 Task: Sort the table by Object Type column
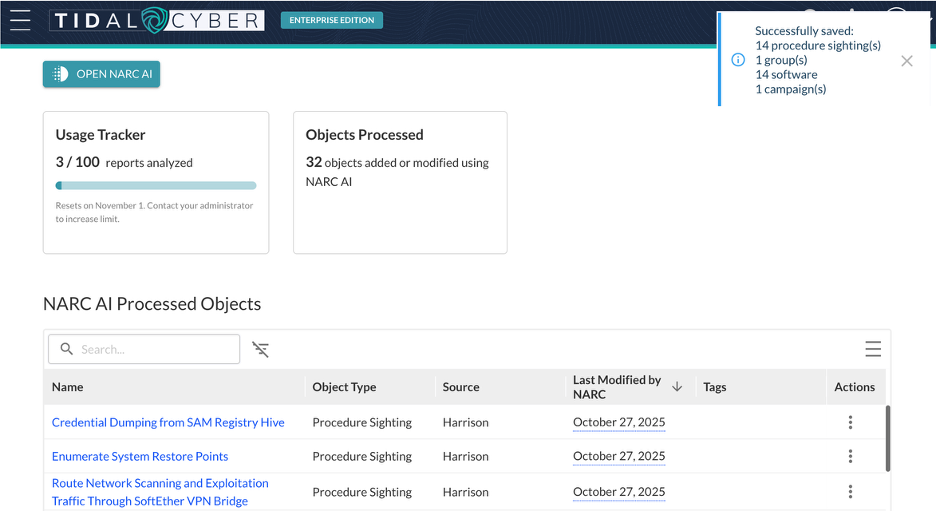(x=344, y=387)
